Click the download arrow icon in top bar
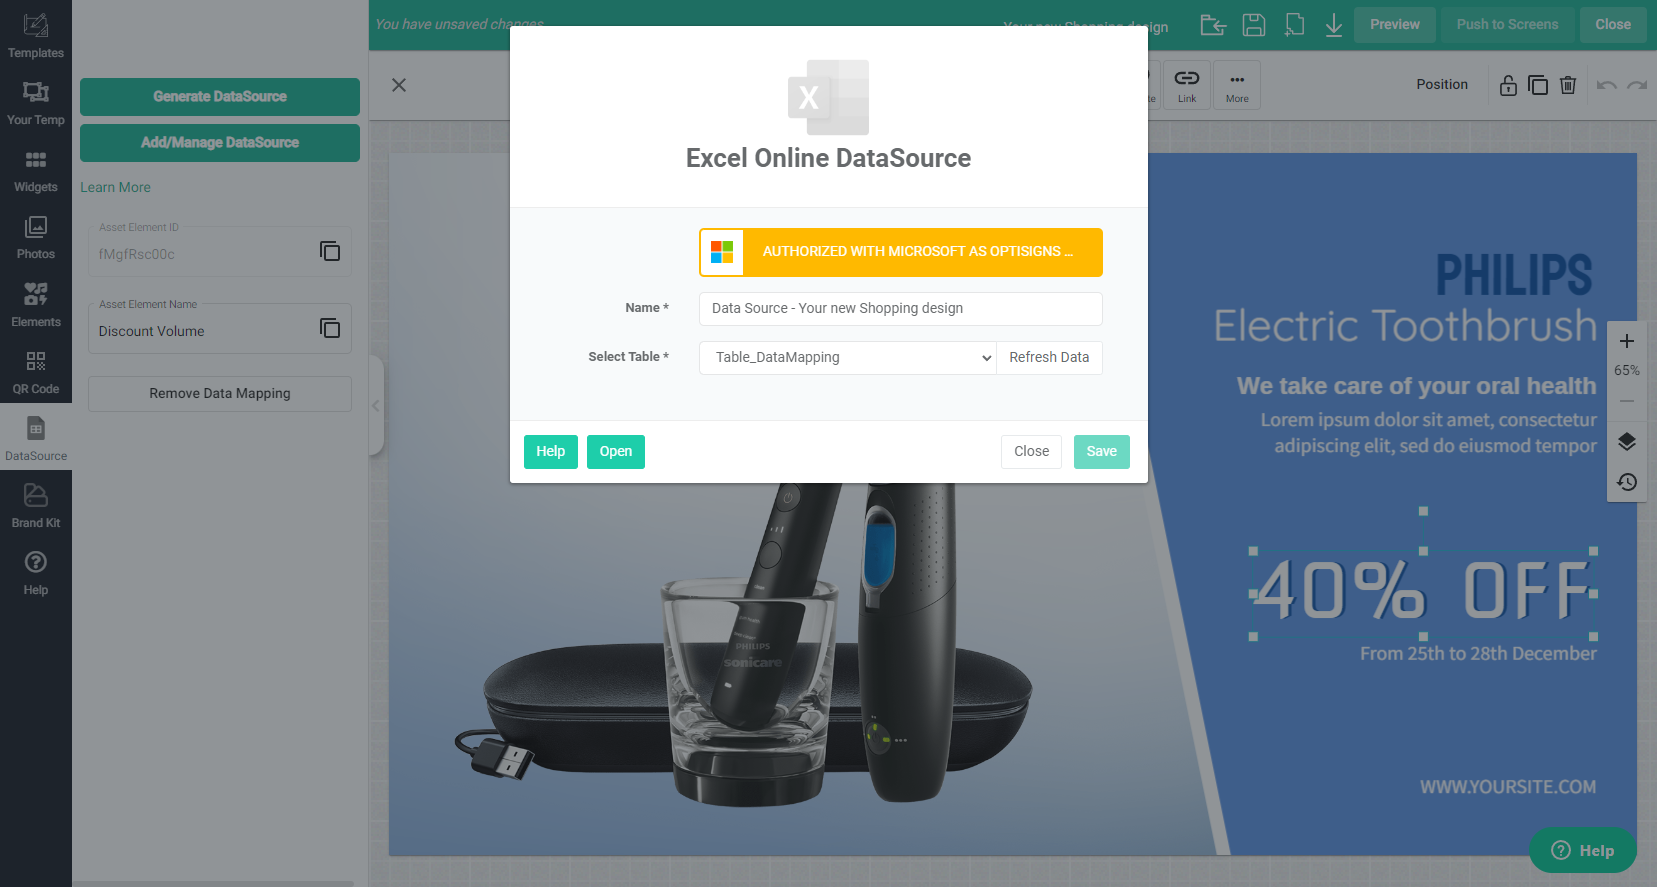 click(x=1333, y=25)
